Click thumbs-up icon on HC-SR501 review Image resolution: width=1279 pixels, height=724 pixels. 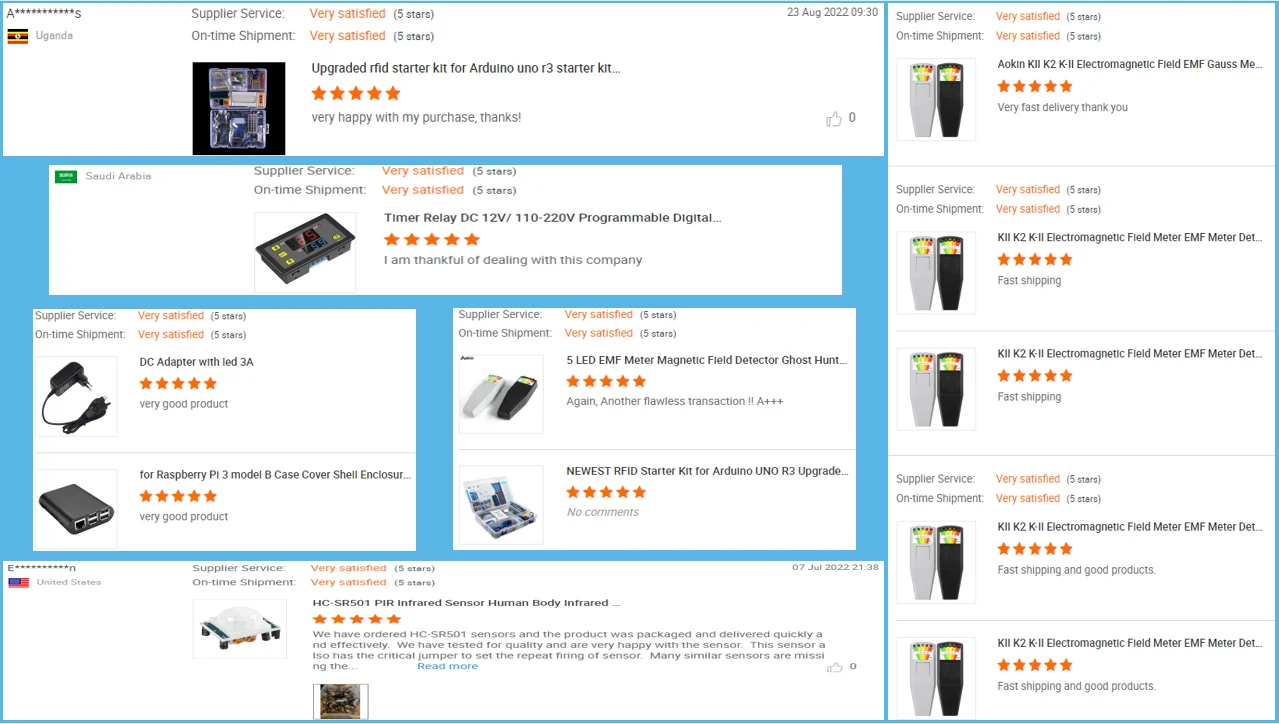click(x=835, y=667)
